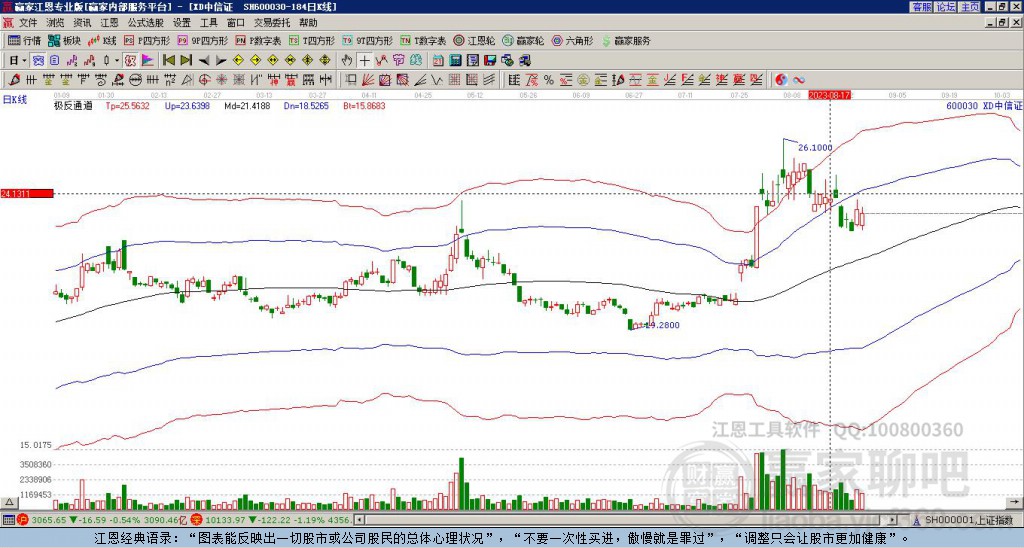Open the calculator icon
This screenshot has height=548, width=1024.
[x=455, y=61]
